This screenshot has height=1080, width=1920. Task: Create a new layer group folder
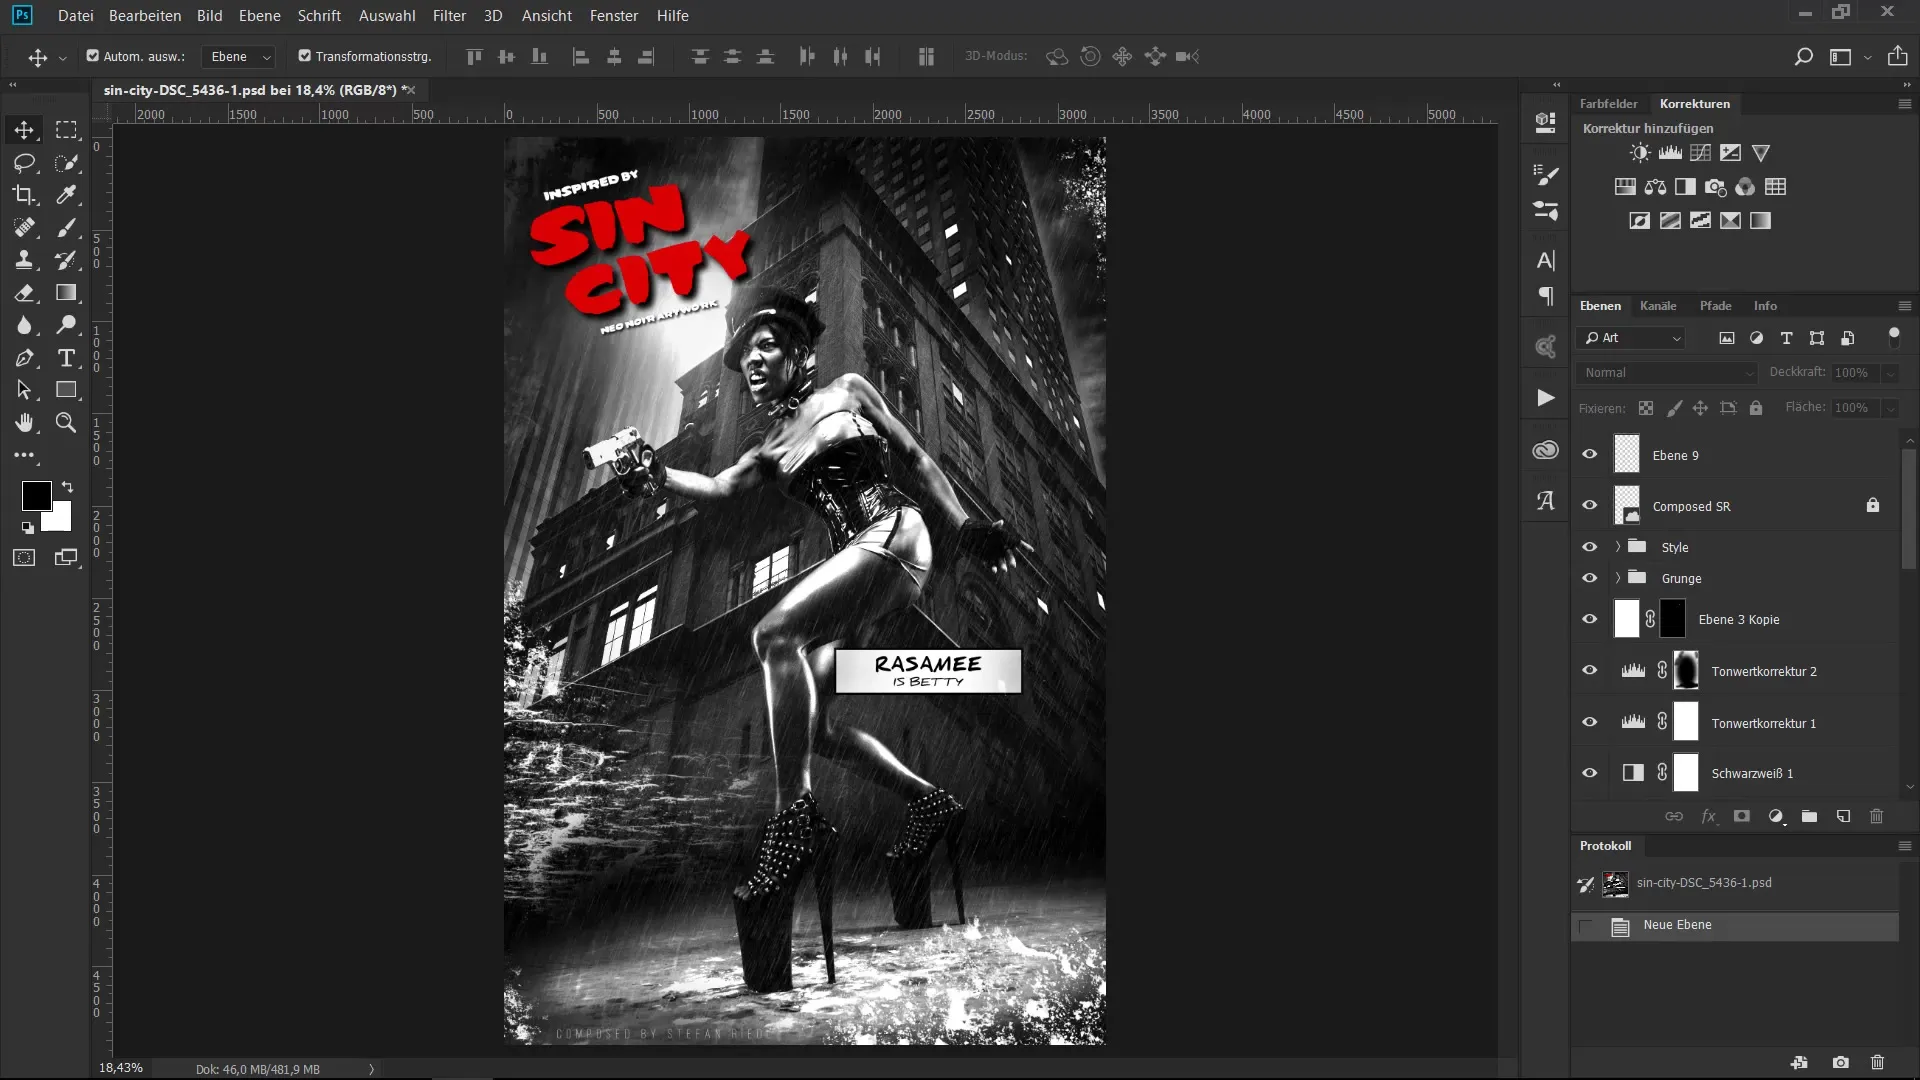pos(1809,817)
